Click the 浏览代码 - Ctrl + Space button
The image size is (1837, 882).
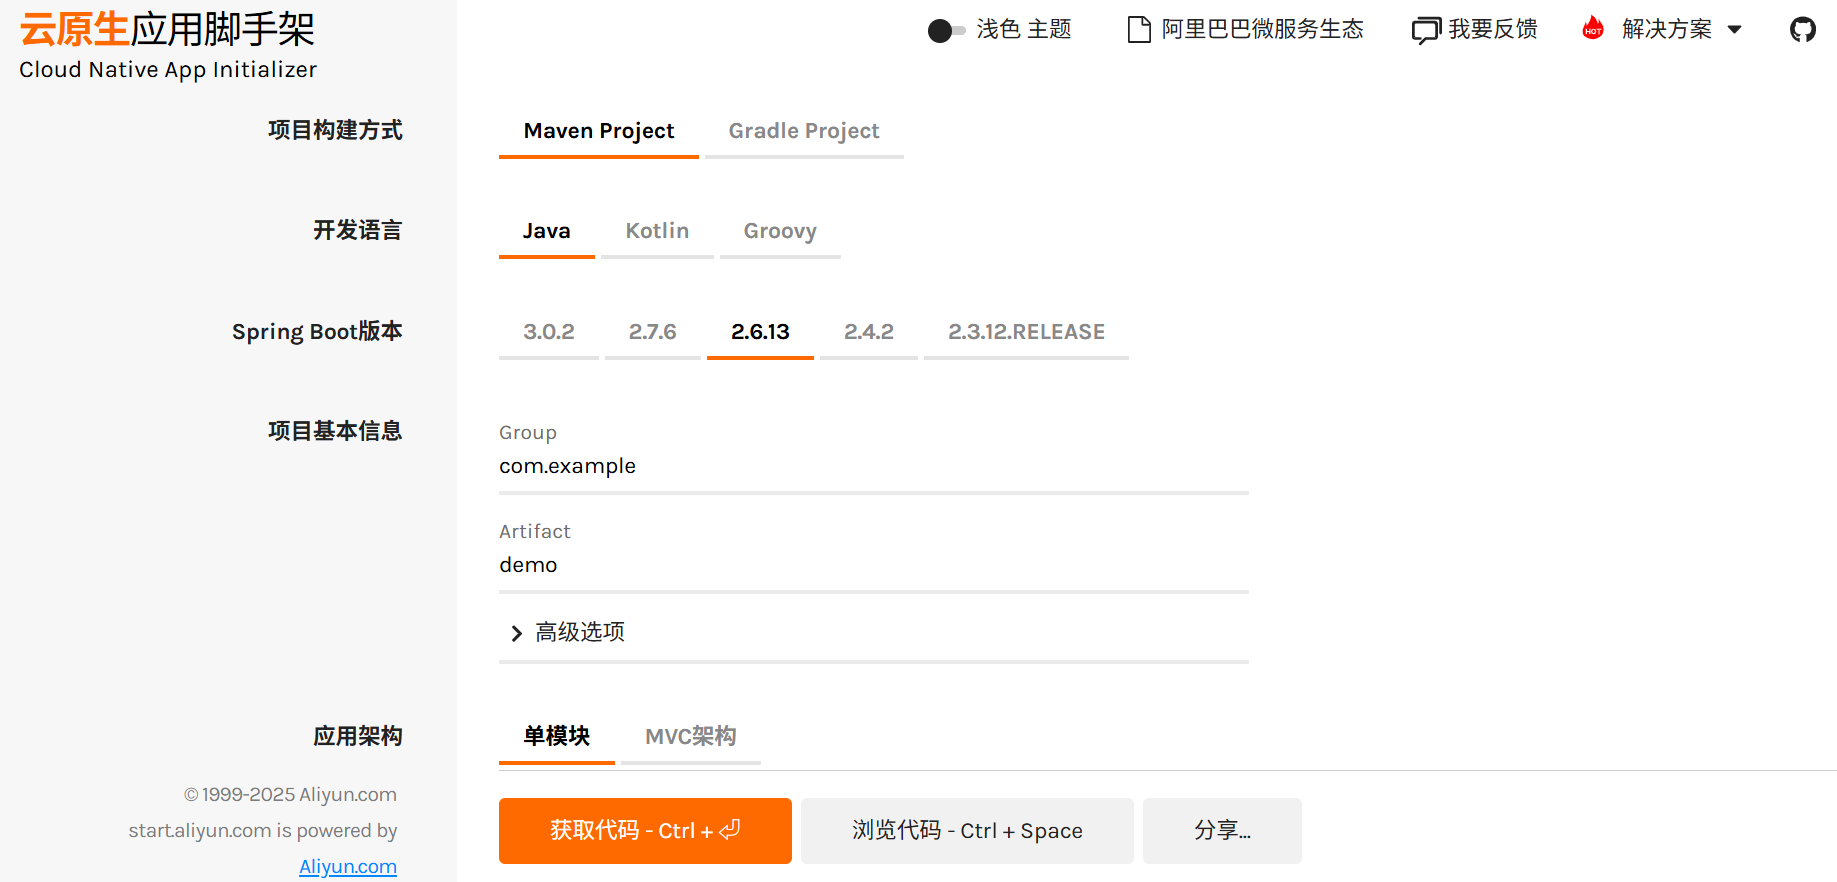click(x=967, y=831)
